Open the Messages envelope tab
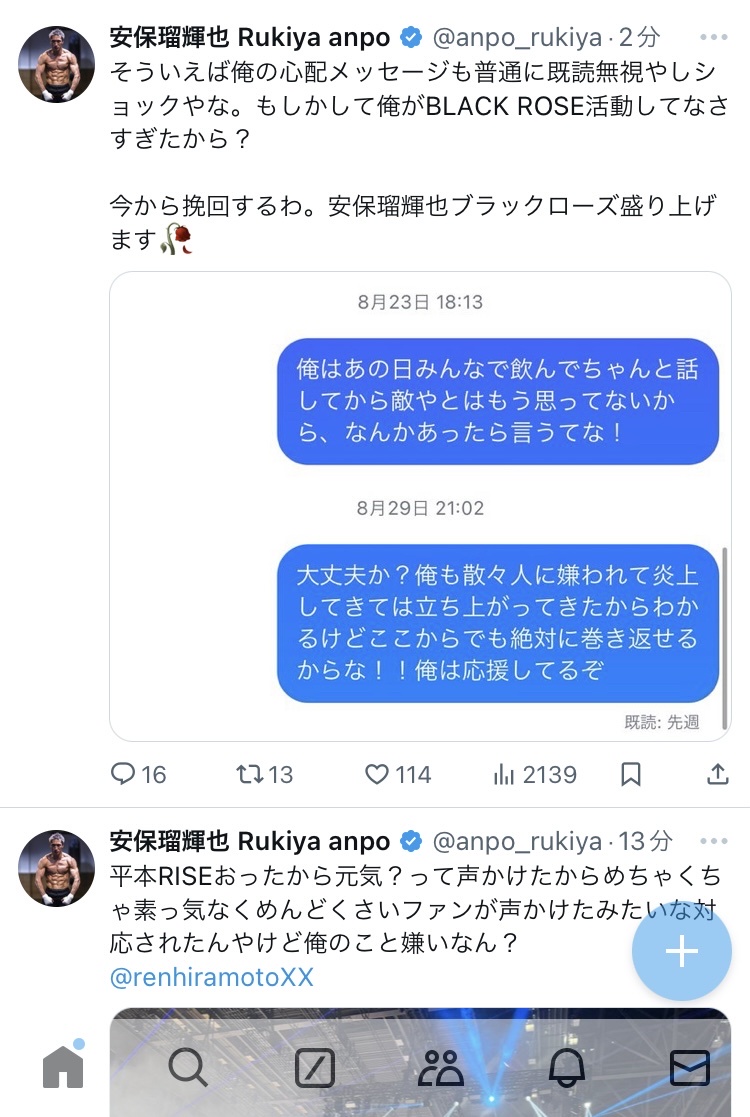The height and width of the screenshot is (1117, 750). tap(690, 1069)
